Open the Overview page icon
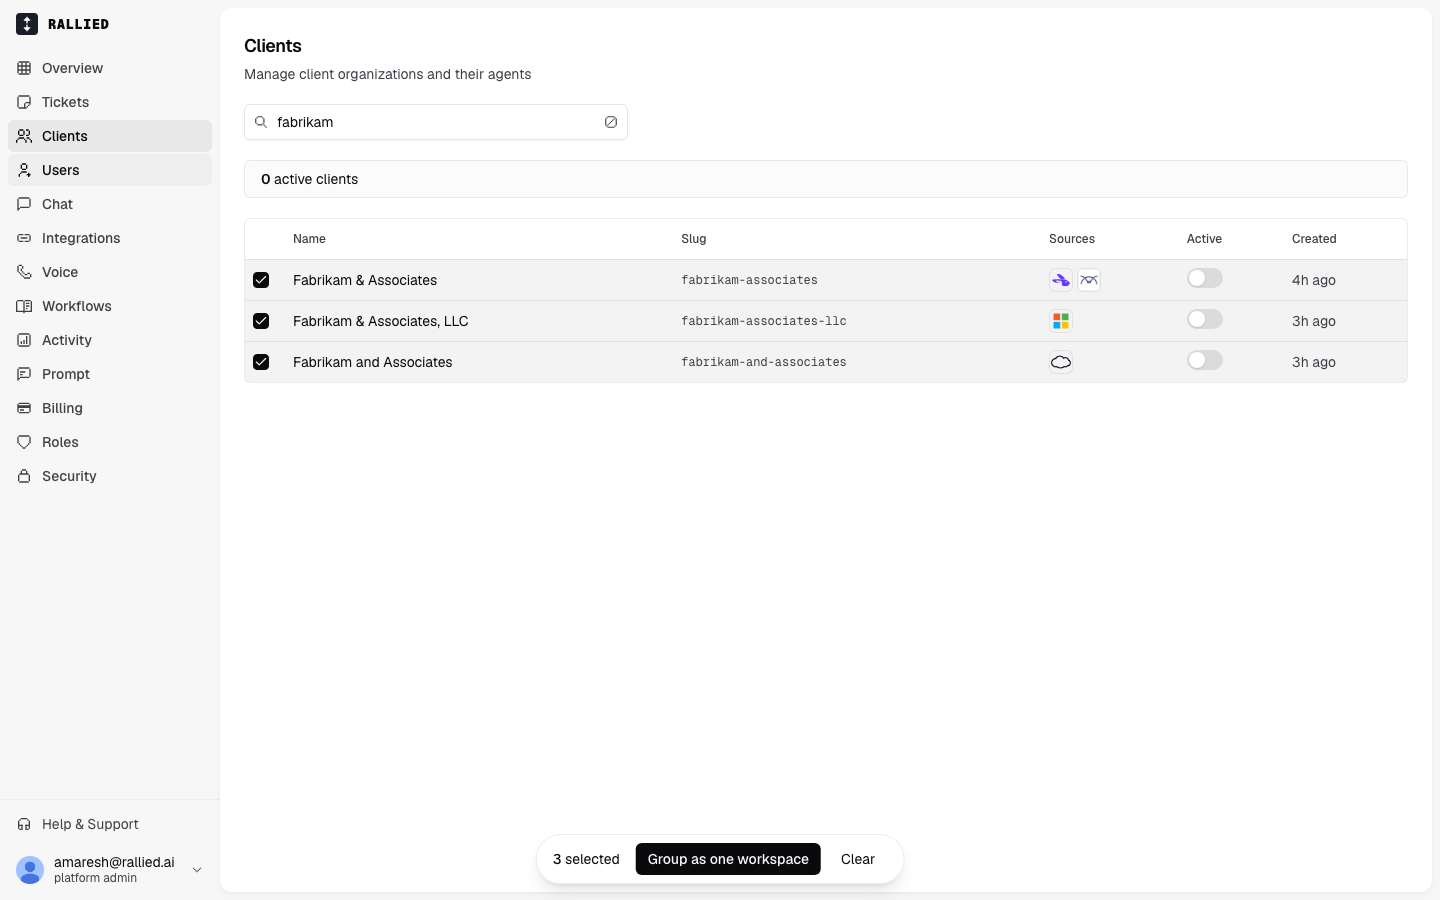Viewport: 1440px width, 900px height. tap(24, 68)
